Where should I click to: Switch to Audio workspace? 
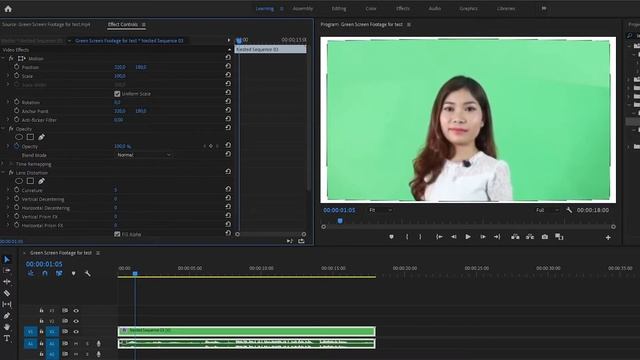pos(434,9)
